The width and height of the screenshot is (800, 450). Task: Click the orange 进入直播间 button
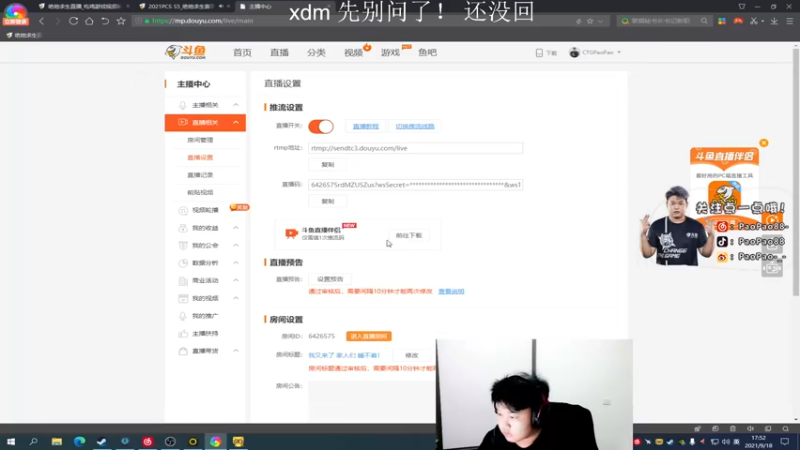[x=369, y=336]
